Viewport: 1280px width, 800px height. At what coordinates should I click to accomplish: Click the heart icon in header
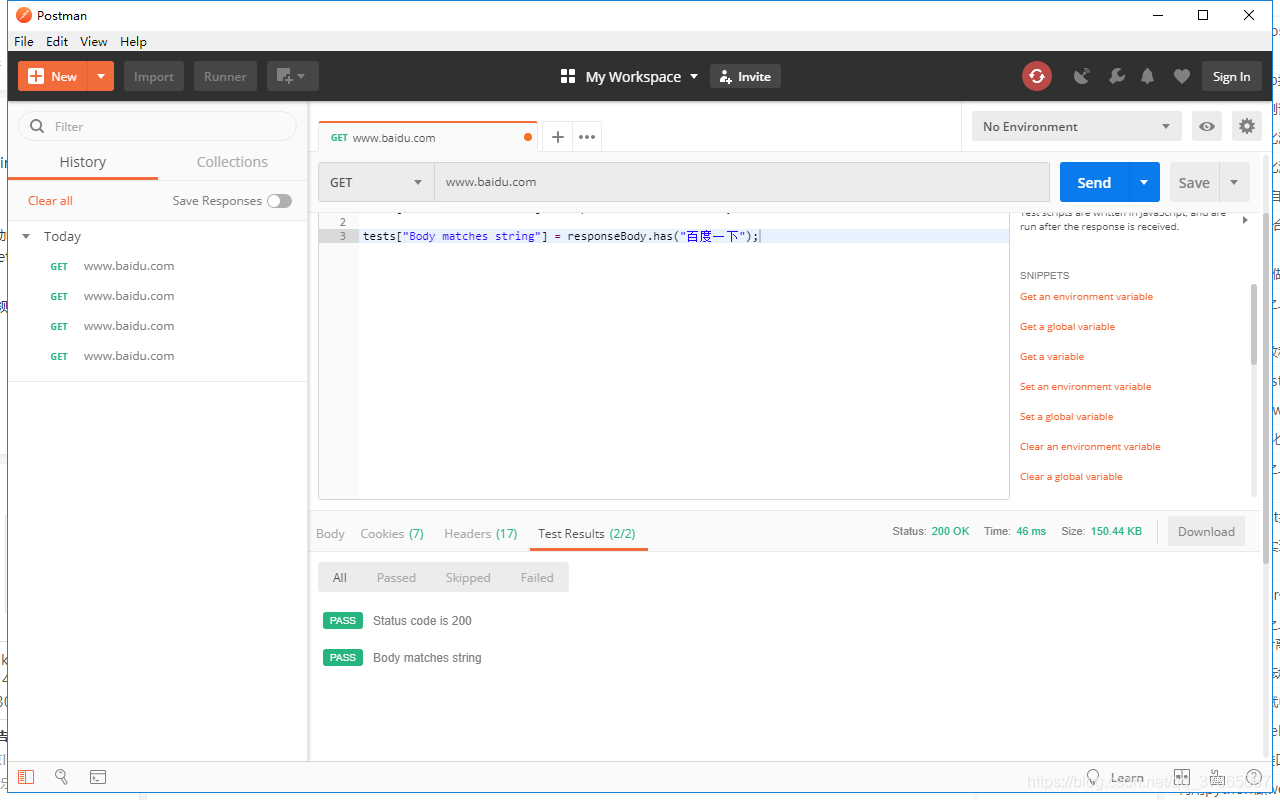(x=1182, y=76)
